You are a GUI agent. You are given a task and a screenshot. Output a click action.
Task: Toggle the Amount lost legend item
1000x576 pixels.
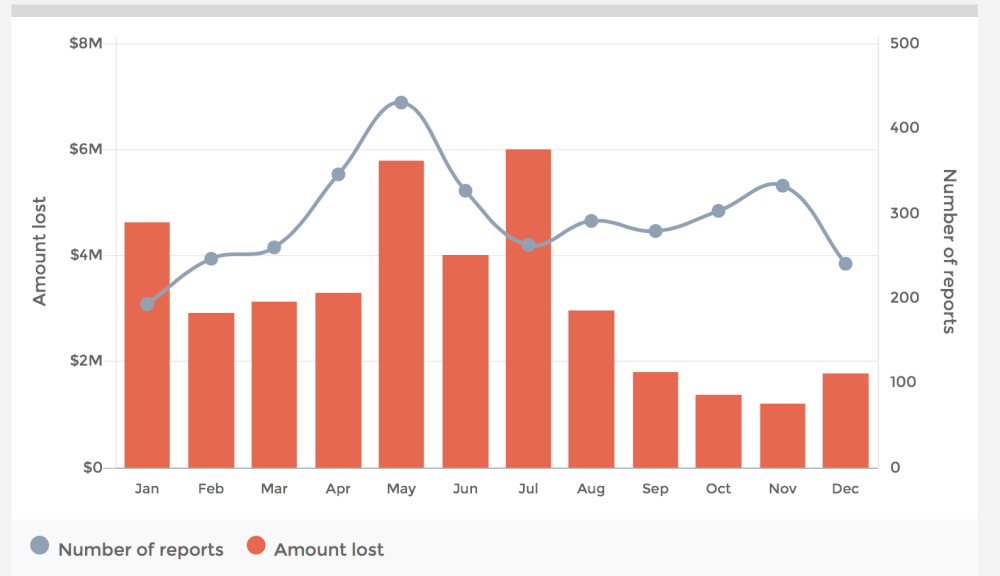[315, 549]
